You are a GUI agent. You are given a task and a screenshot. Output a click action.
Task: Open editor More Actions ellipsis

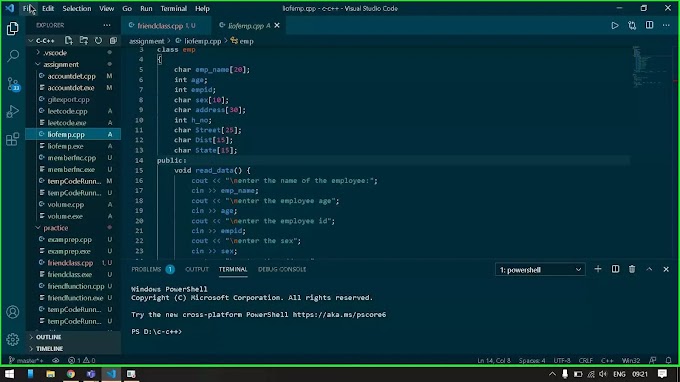pyautogui.click(x=666, y=26)
